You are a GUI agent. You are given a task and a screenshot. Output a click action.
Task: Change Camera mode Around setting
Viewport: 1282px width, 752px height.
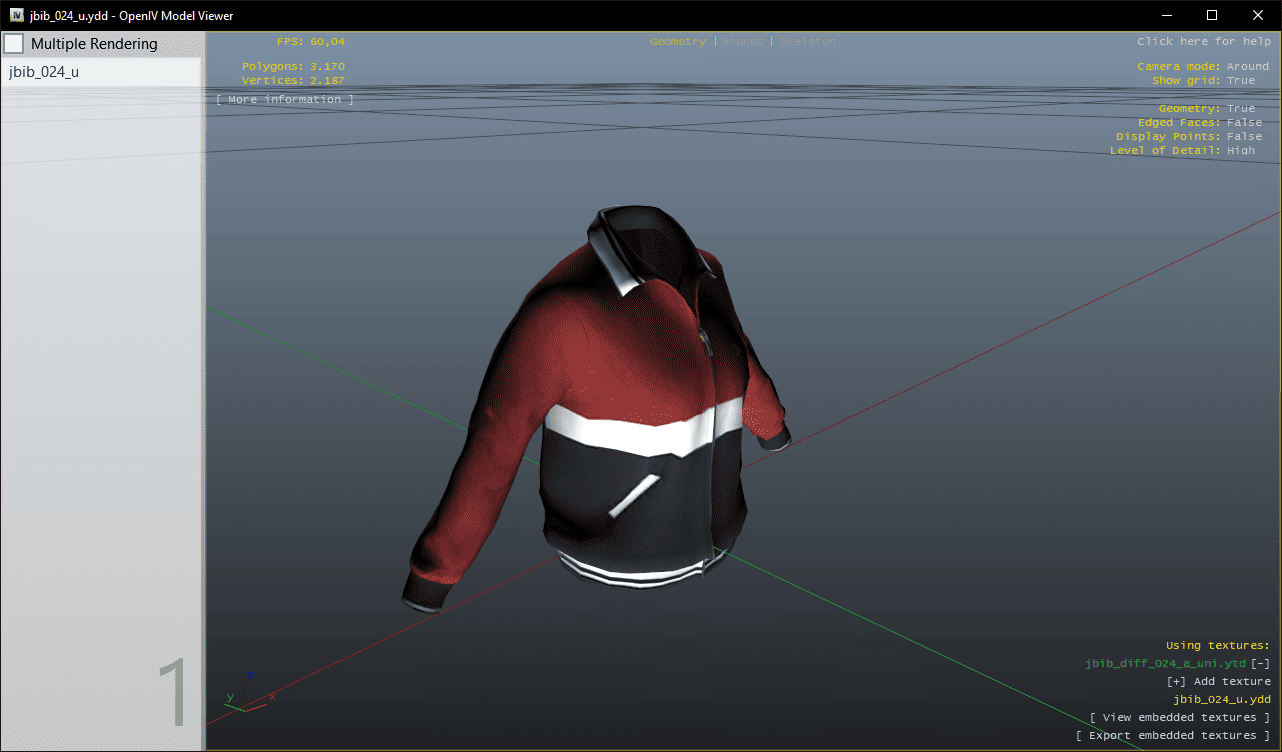[x=1247, y=66]
